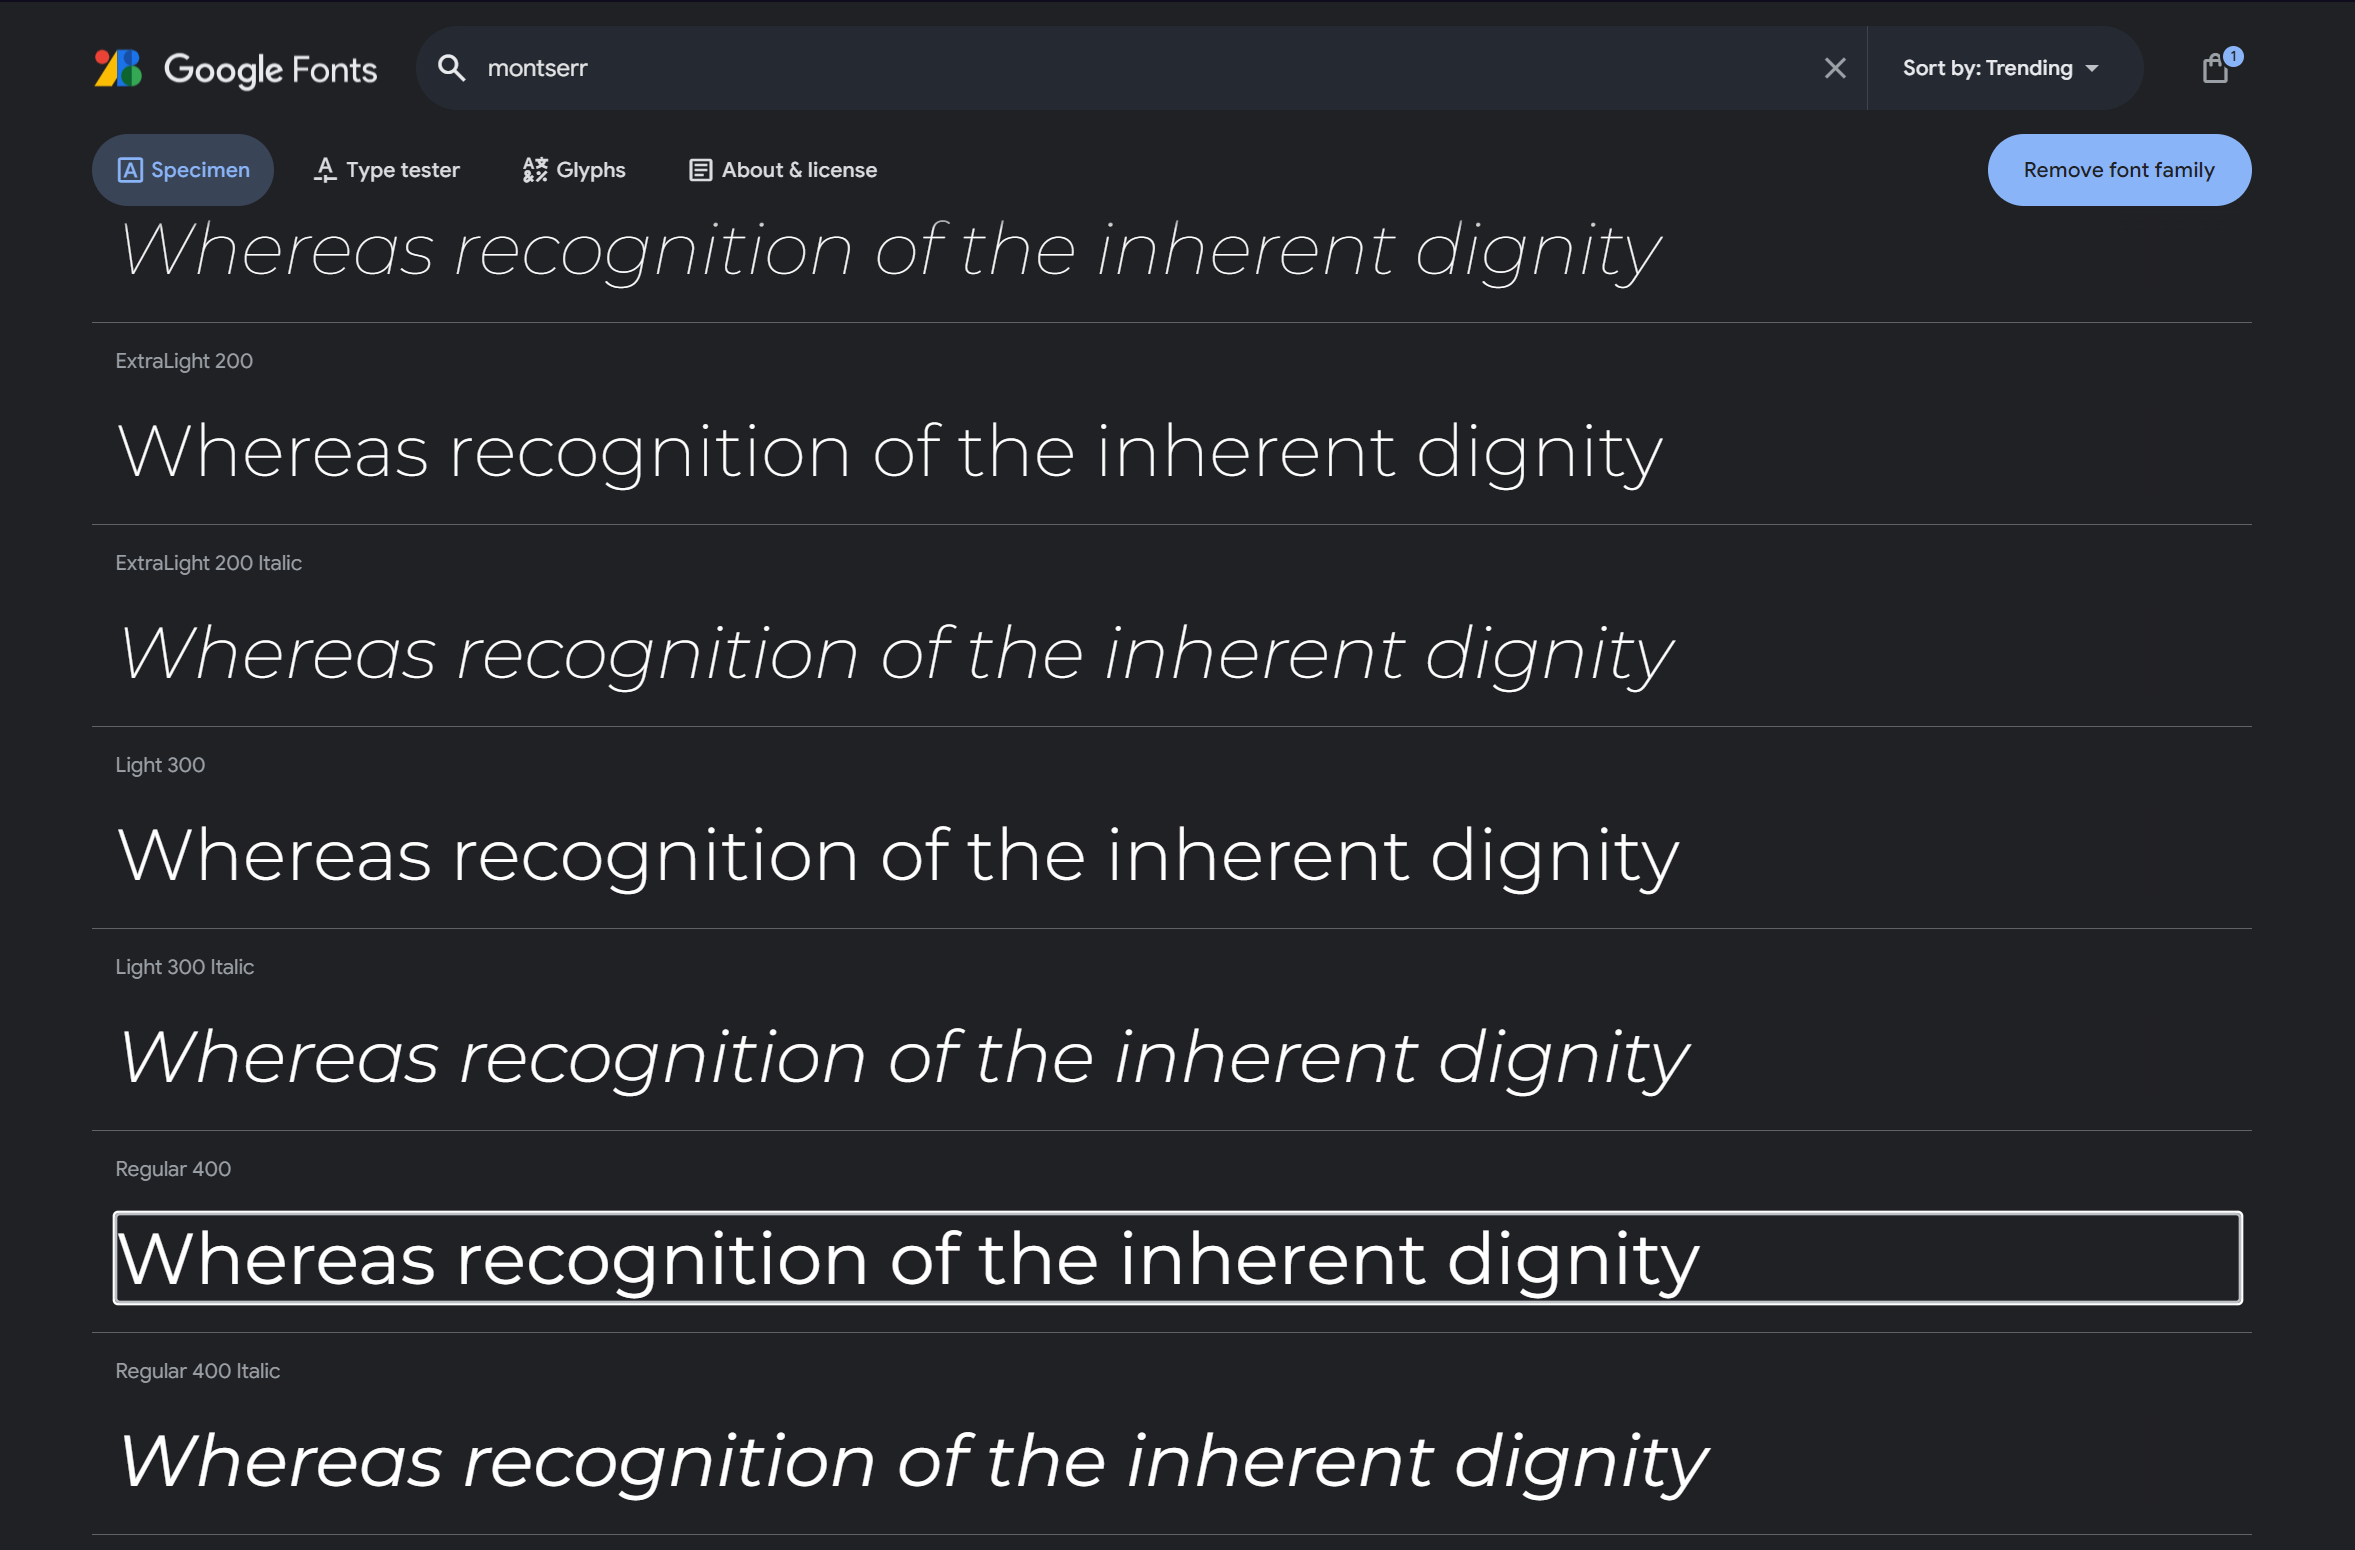Click Remove font family button

click(2118, 170)
